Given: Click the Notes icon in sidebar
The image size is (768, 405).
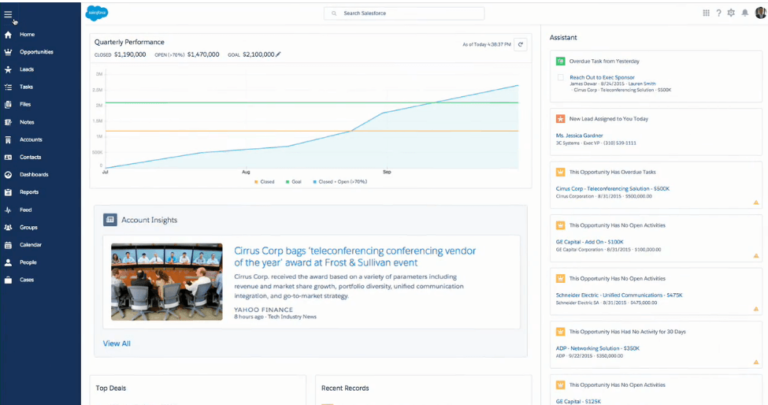Looking at the screenshot, I should point(8,122).
